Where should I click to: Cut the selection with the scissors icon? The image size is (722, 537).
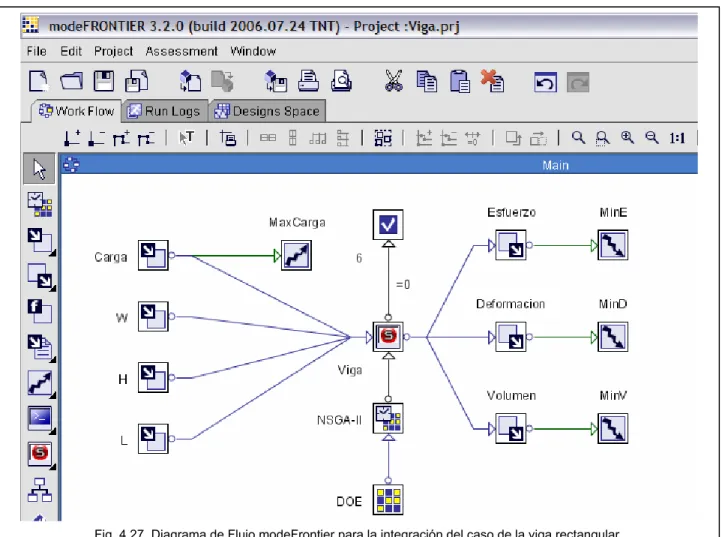click(x=394, y=82)
